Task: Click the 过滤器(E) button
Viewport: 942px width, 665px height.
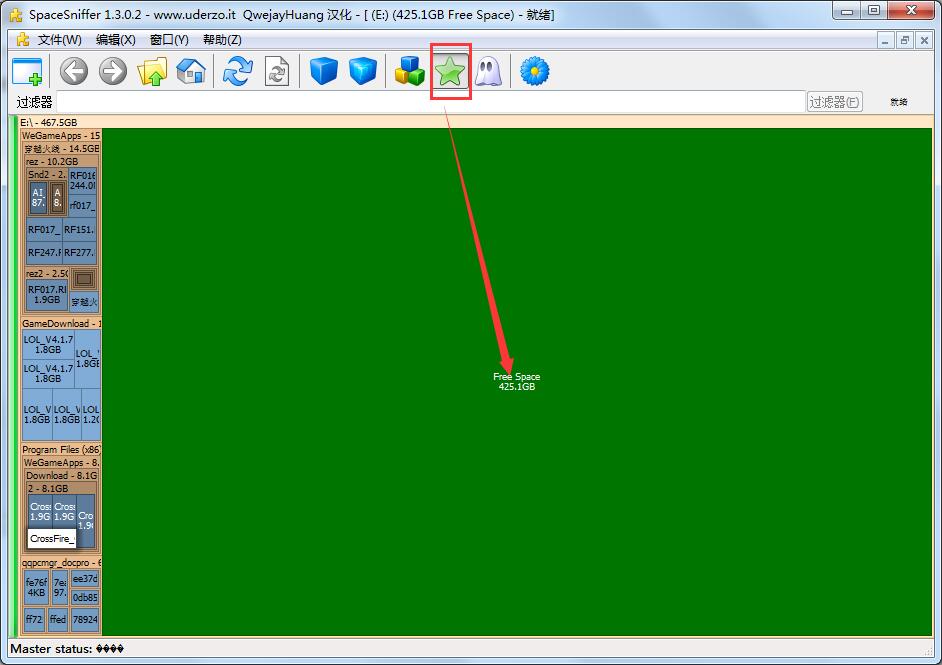Action: tap(834, 102)
